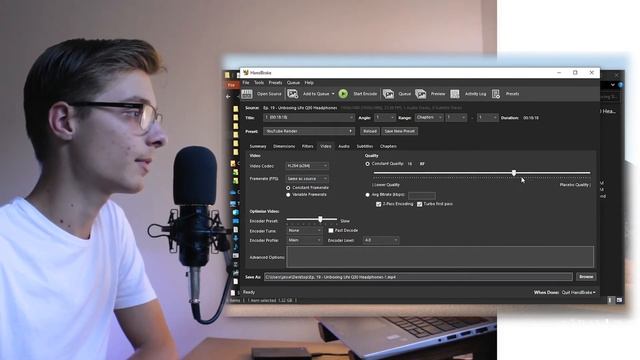The image size is (640, 360).
Task: Click the Advanced Options text box
Action: click(x=440, y=257)
